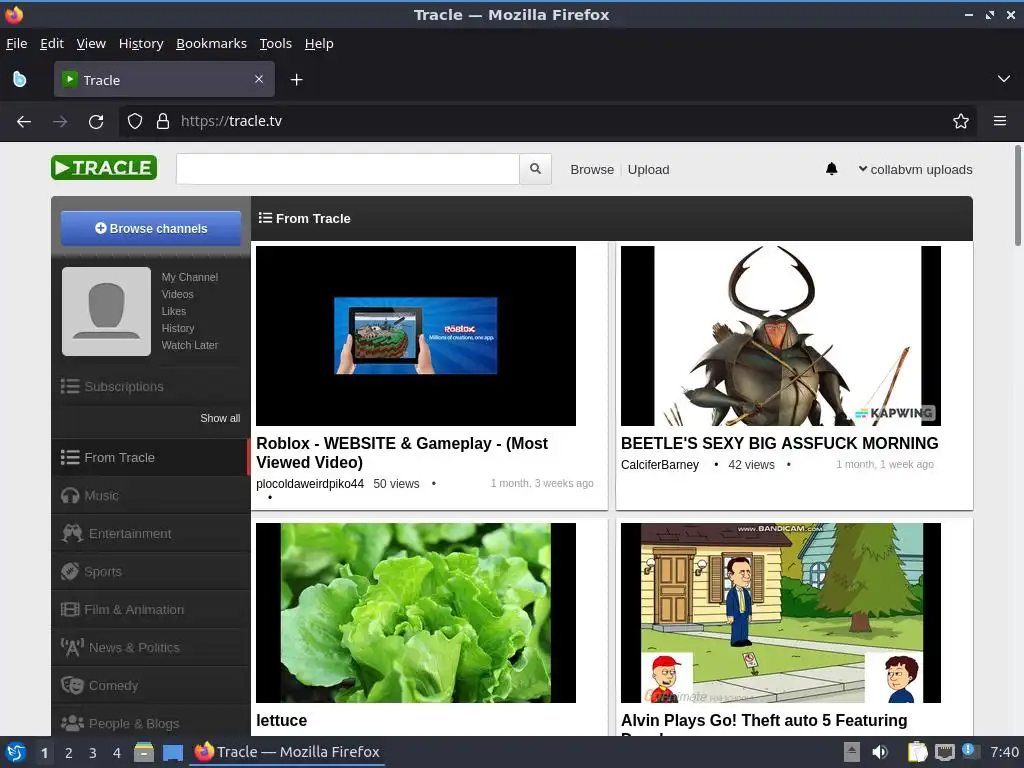Open the Edit menu
Image resolution: width=1024 pixels, height=768 pixels.
point(52,44)
